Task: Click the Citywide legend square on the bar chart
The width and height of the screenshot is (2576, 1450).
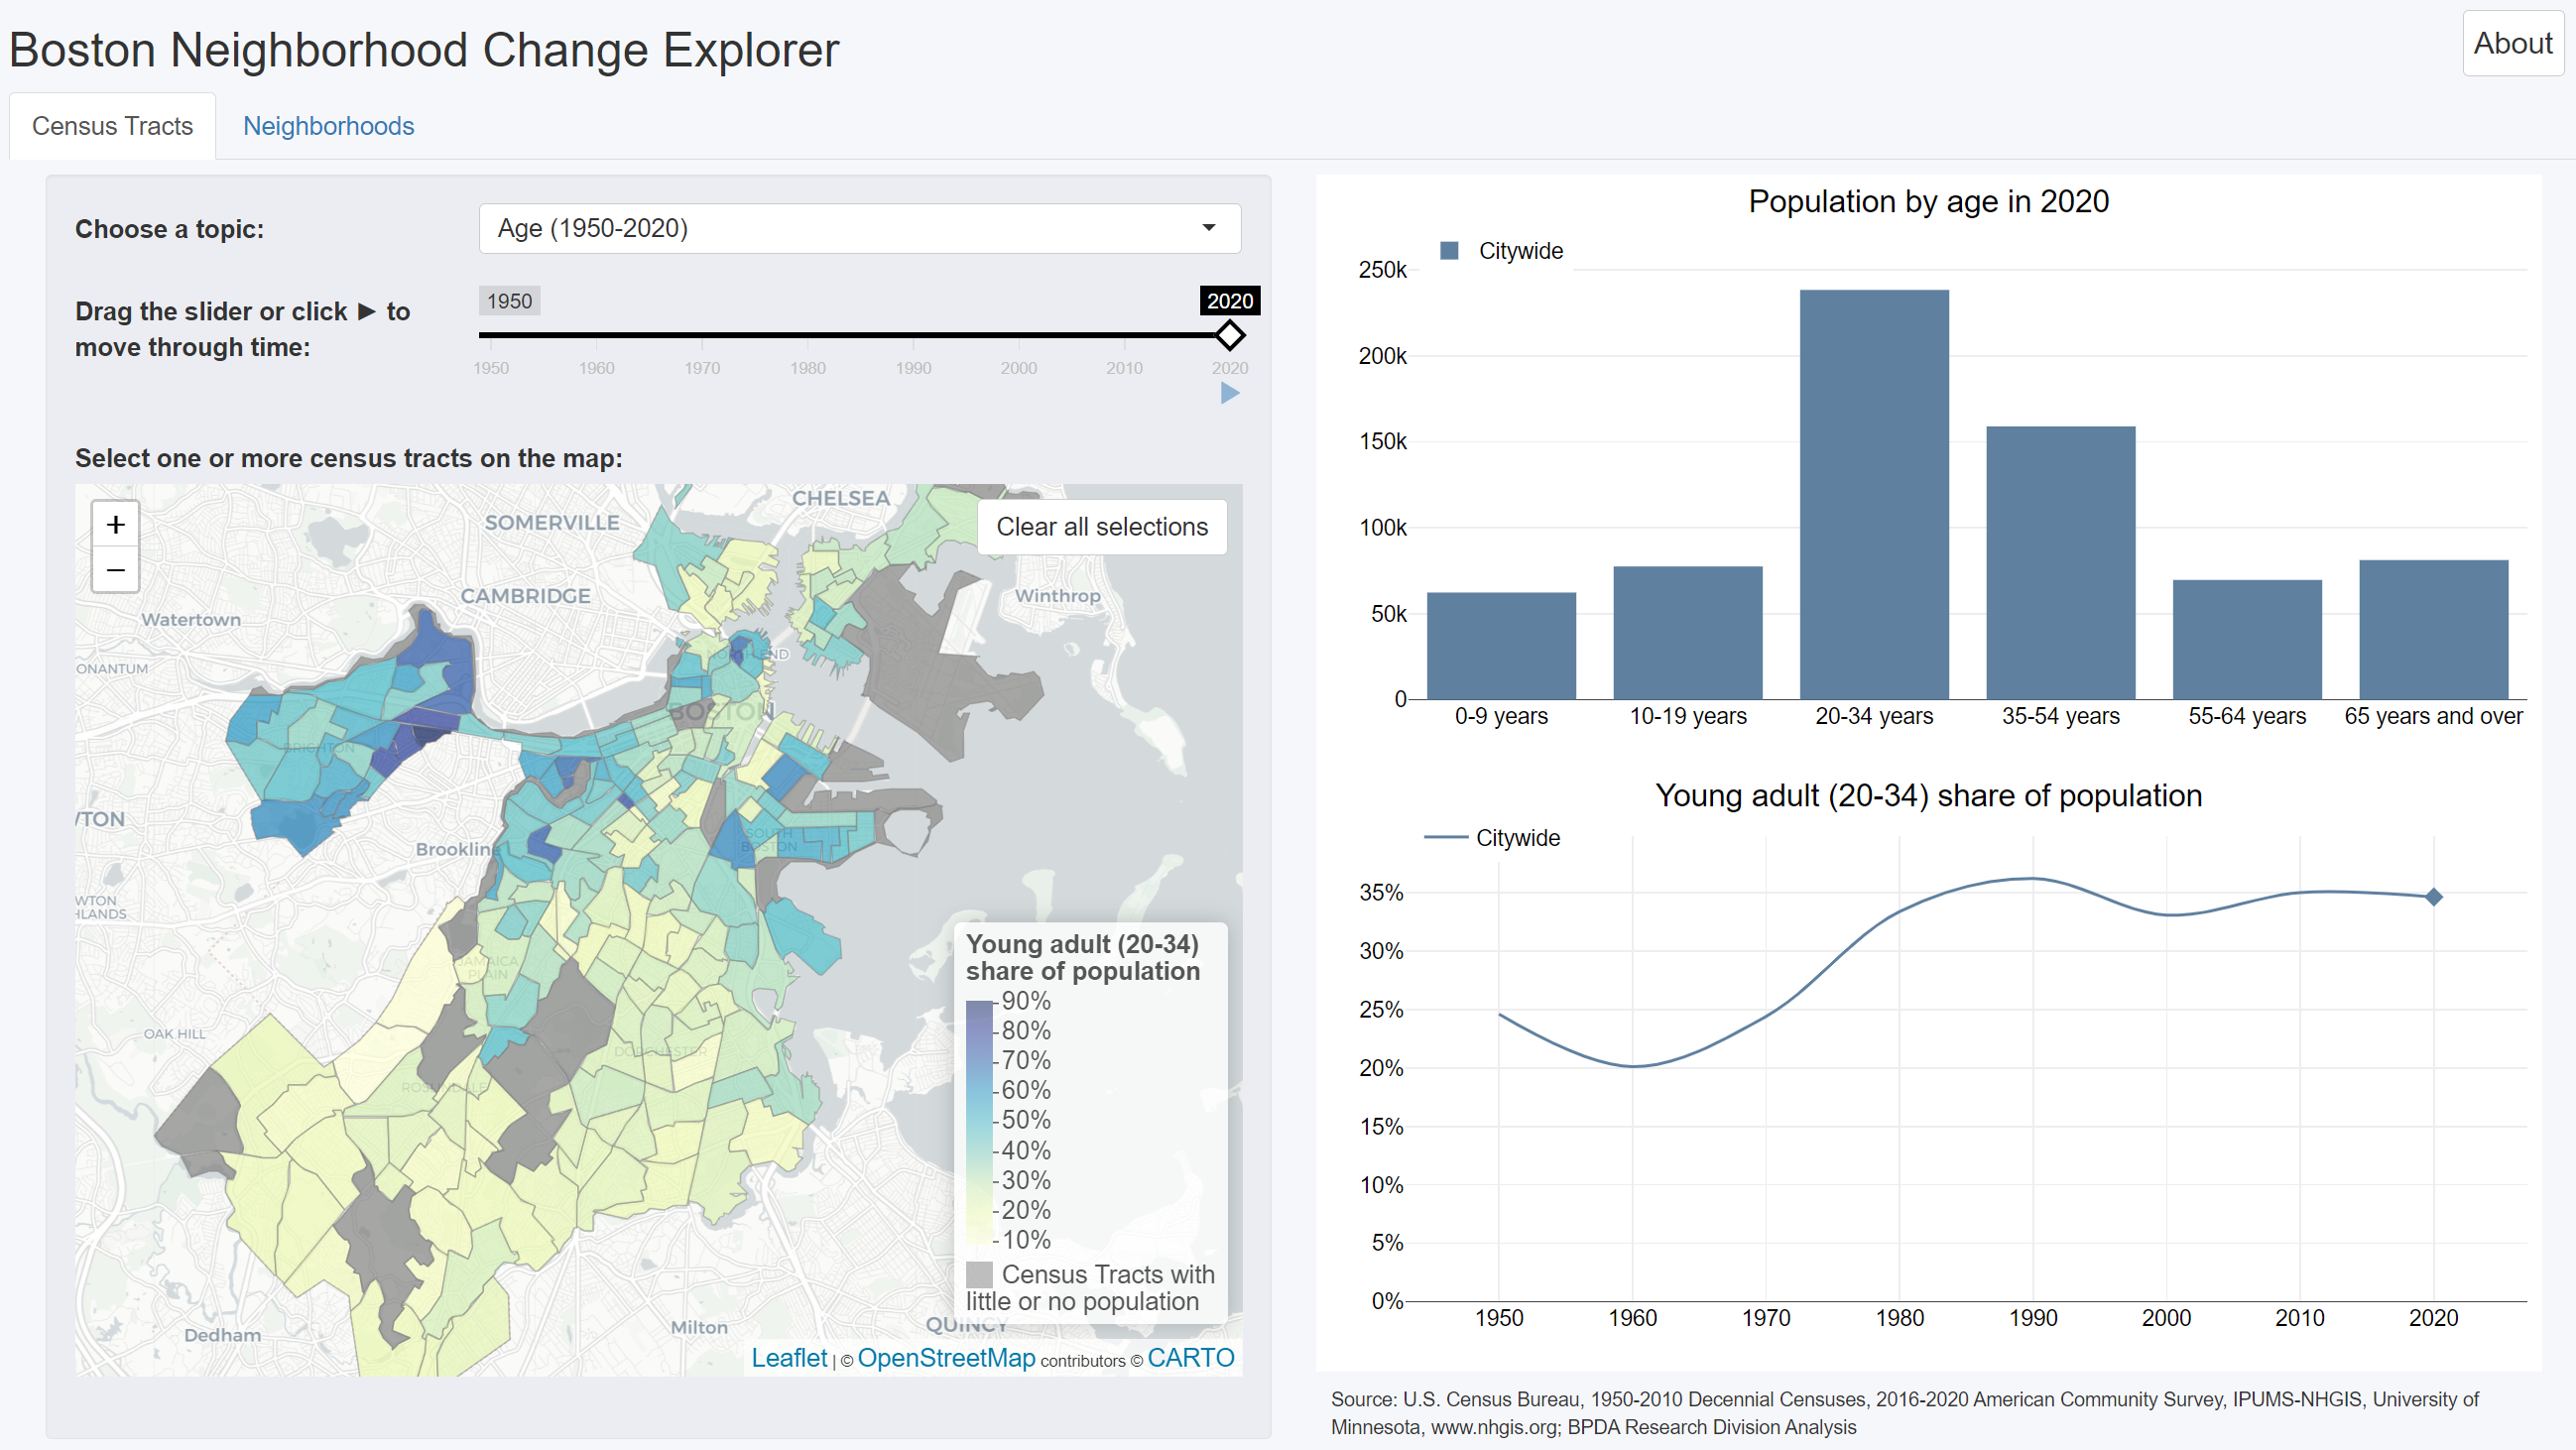Action: click(x=1449, y=250)
